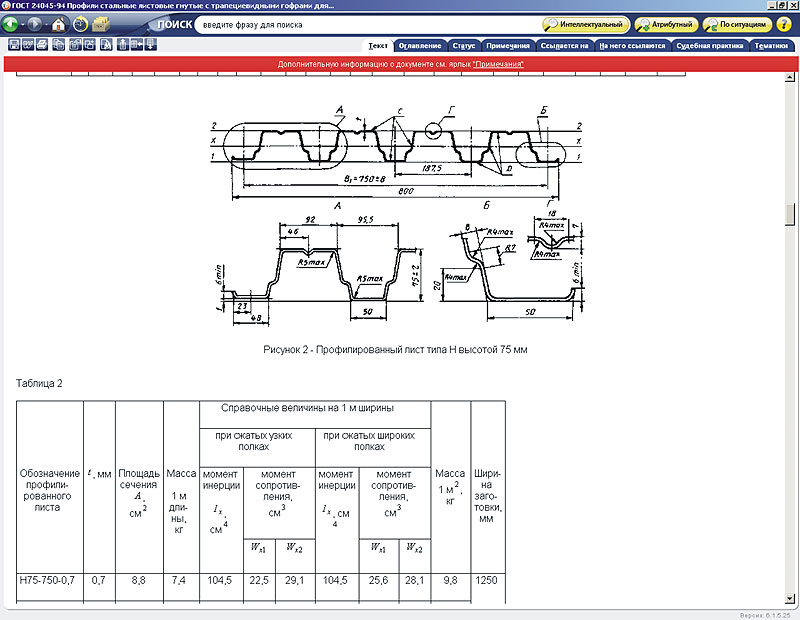Open По ситуациям search
800x620 pixels.
737,24
